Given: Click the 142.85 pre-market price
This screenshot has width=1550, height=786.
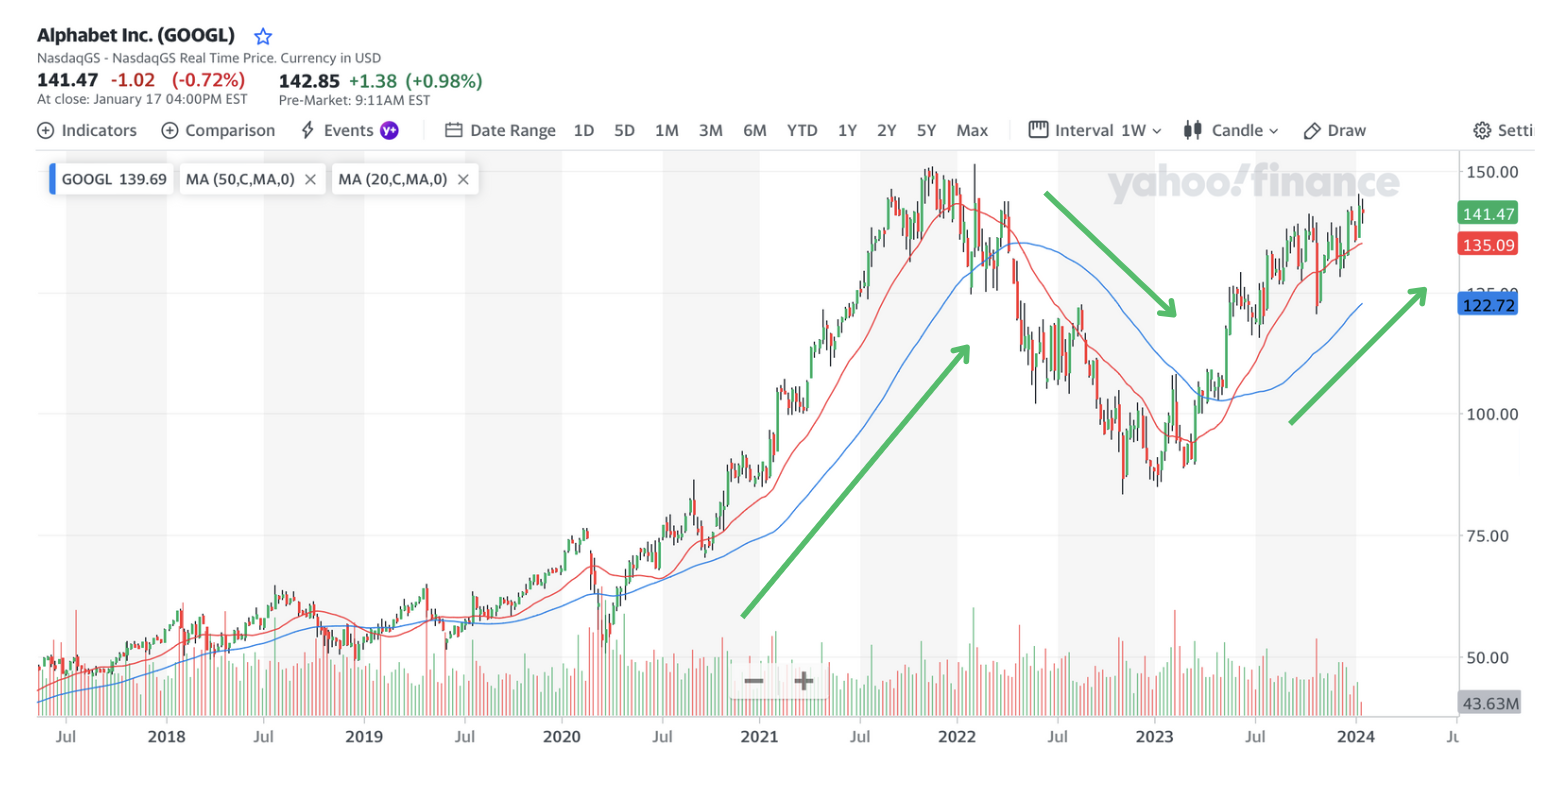Looking at the screenshot, I should pos(309,81).
